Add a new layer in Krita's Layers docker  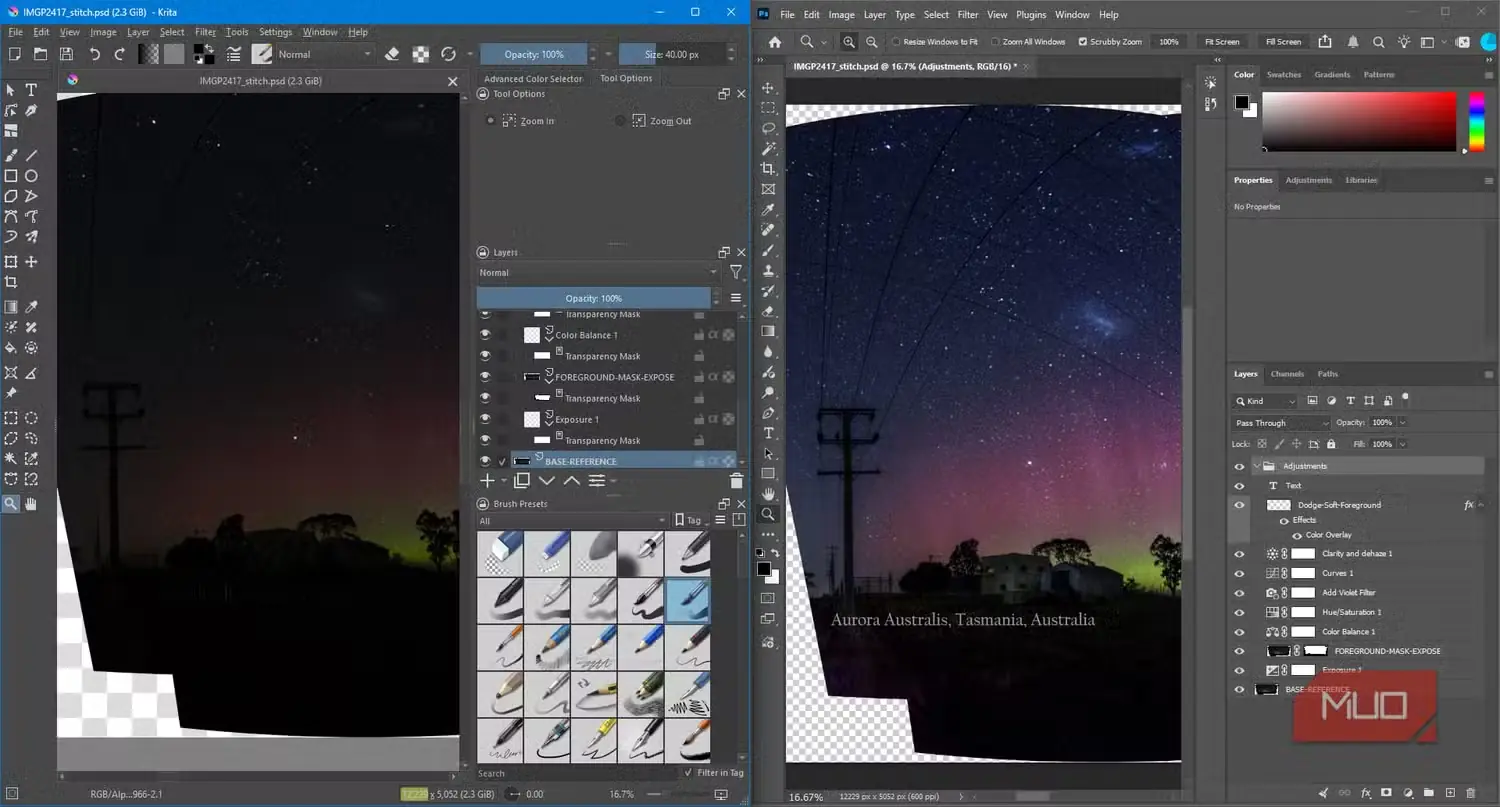point(488,481)
